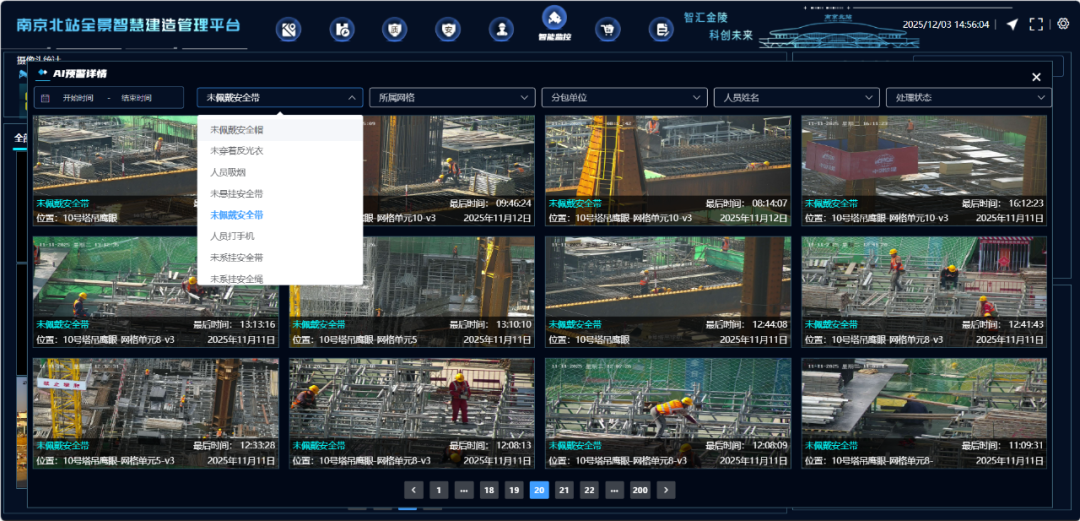Click the first map icon in navigation bar

tap(289, 30)
